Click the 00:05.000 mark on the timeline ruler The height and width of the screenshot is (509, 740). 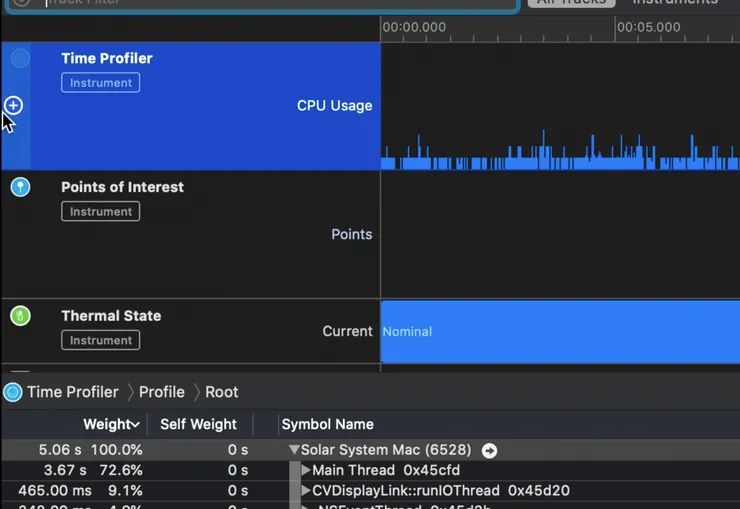[648, 27]
